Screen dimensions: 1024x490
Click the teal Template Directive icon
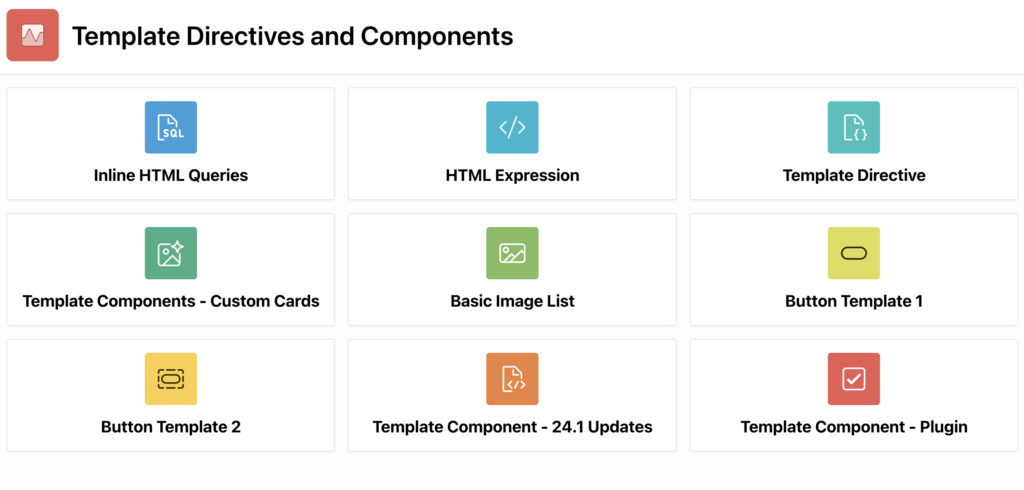(x=854, y=127)
